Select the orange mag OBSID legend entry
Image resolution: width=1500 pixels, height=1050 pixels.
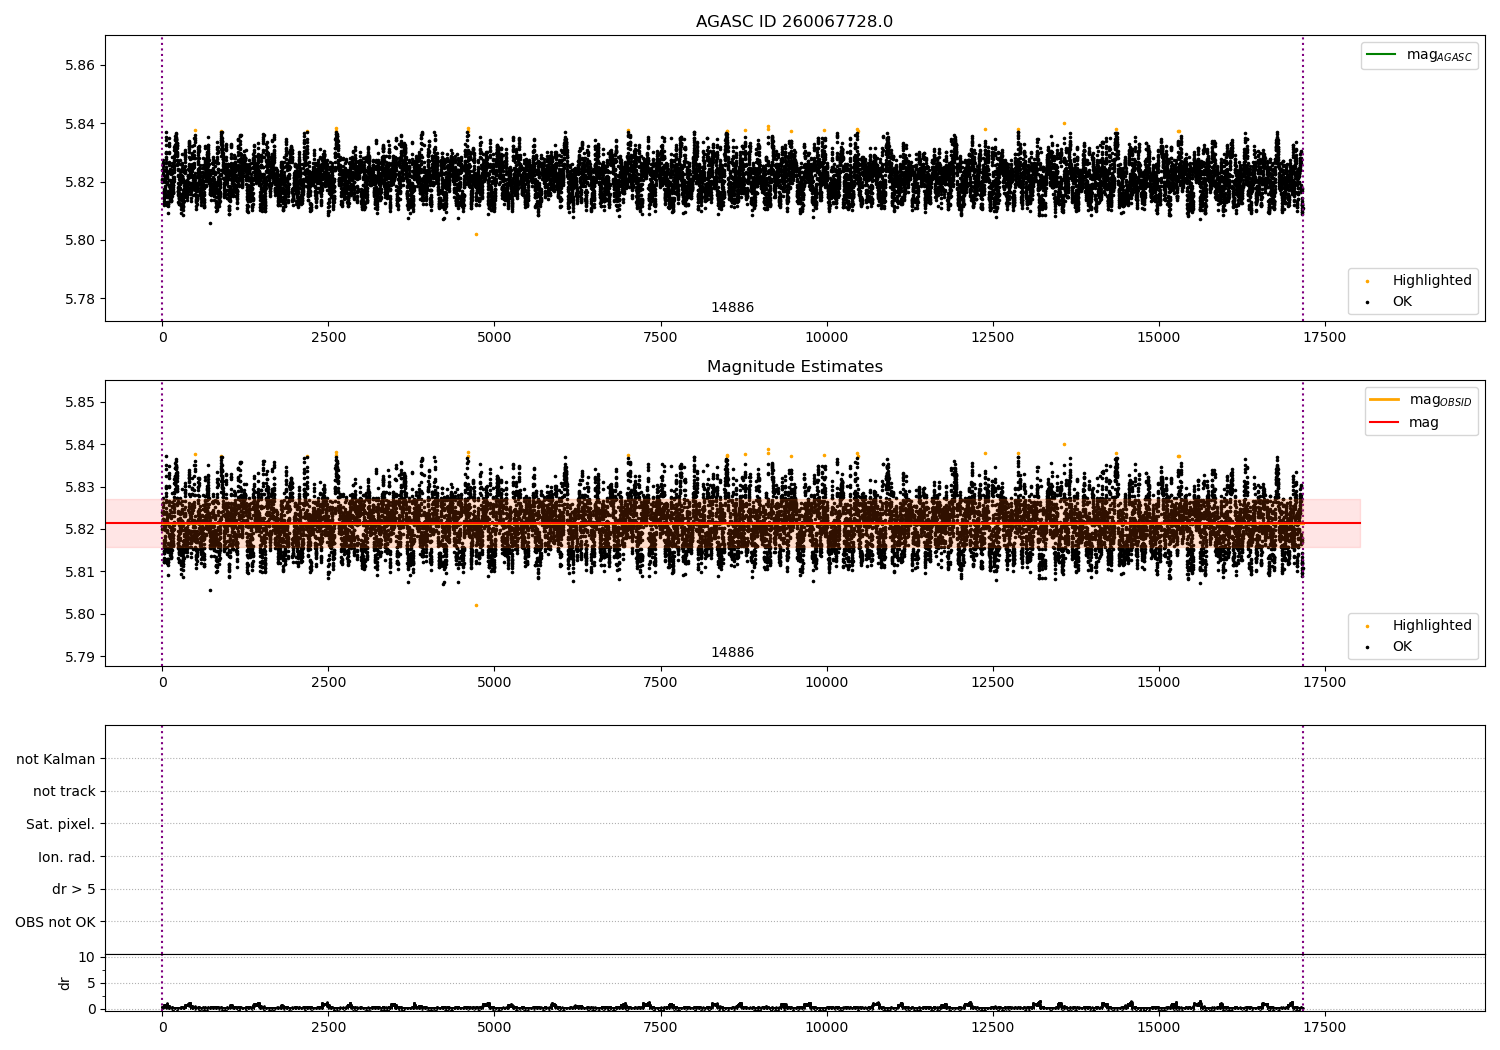[1420, 400]
